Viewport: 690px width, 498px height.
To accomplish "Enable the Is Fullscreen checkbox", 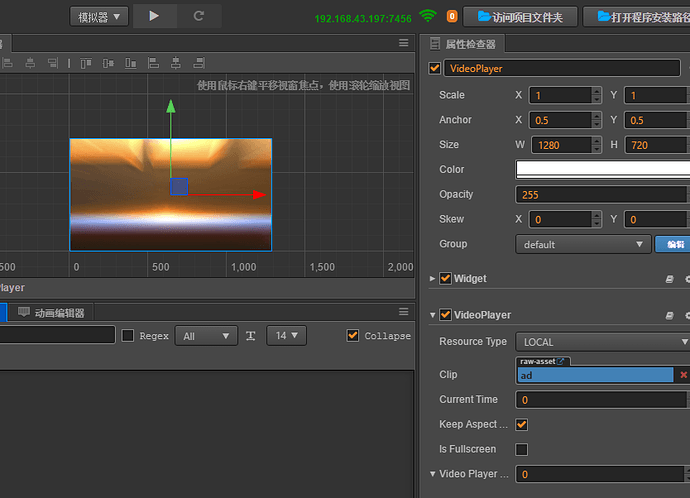I will 521,449.
